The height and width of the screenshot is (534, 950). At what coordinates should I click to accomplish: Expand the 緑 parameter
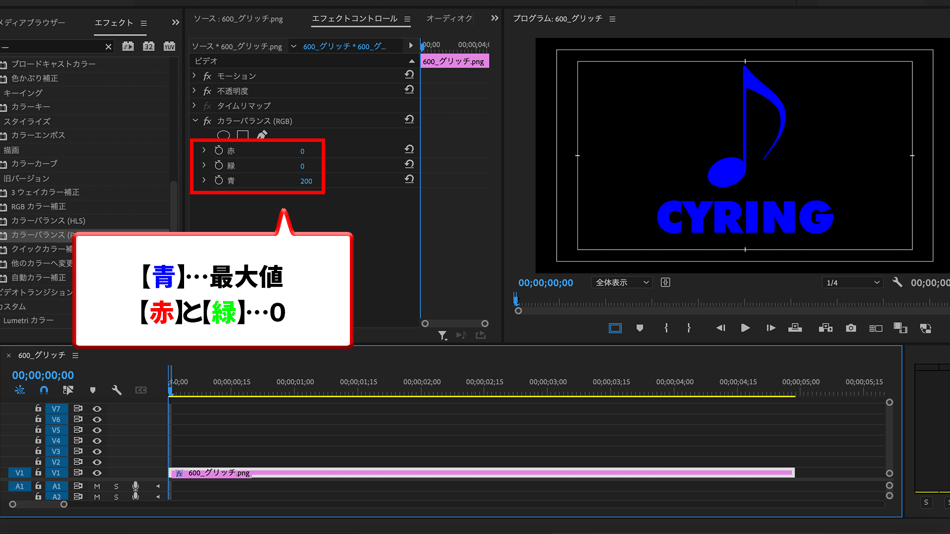click(204, 165)
